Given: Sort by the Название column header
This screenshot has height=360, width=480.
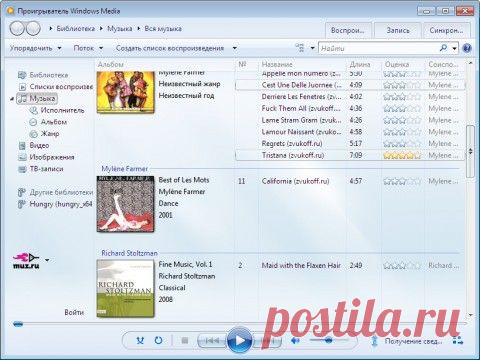Looking at the screenshot, I should 277,64.
